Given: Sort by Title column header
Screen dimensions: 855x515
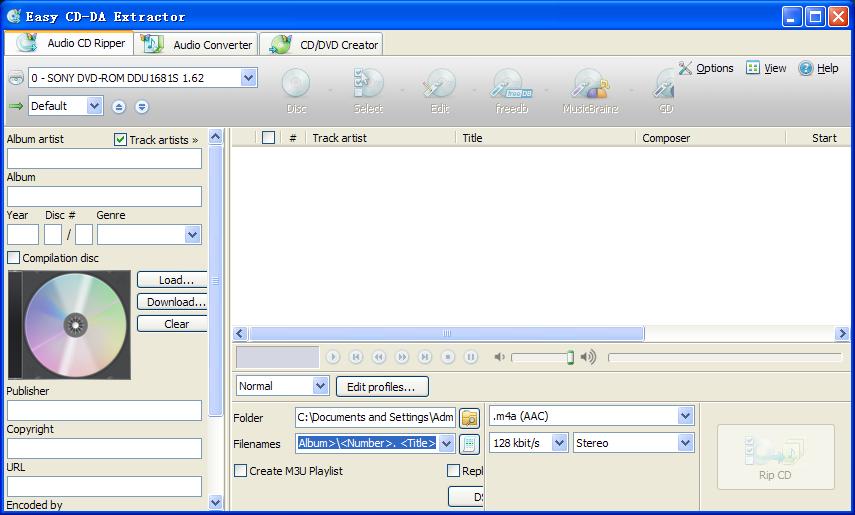Looking at the screenshot, I should point(545,138).
